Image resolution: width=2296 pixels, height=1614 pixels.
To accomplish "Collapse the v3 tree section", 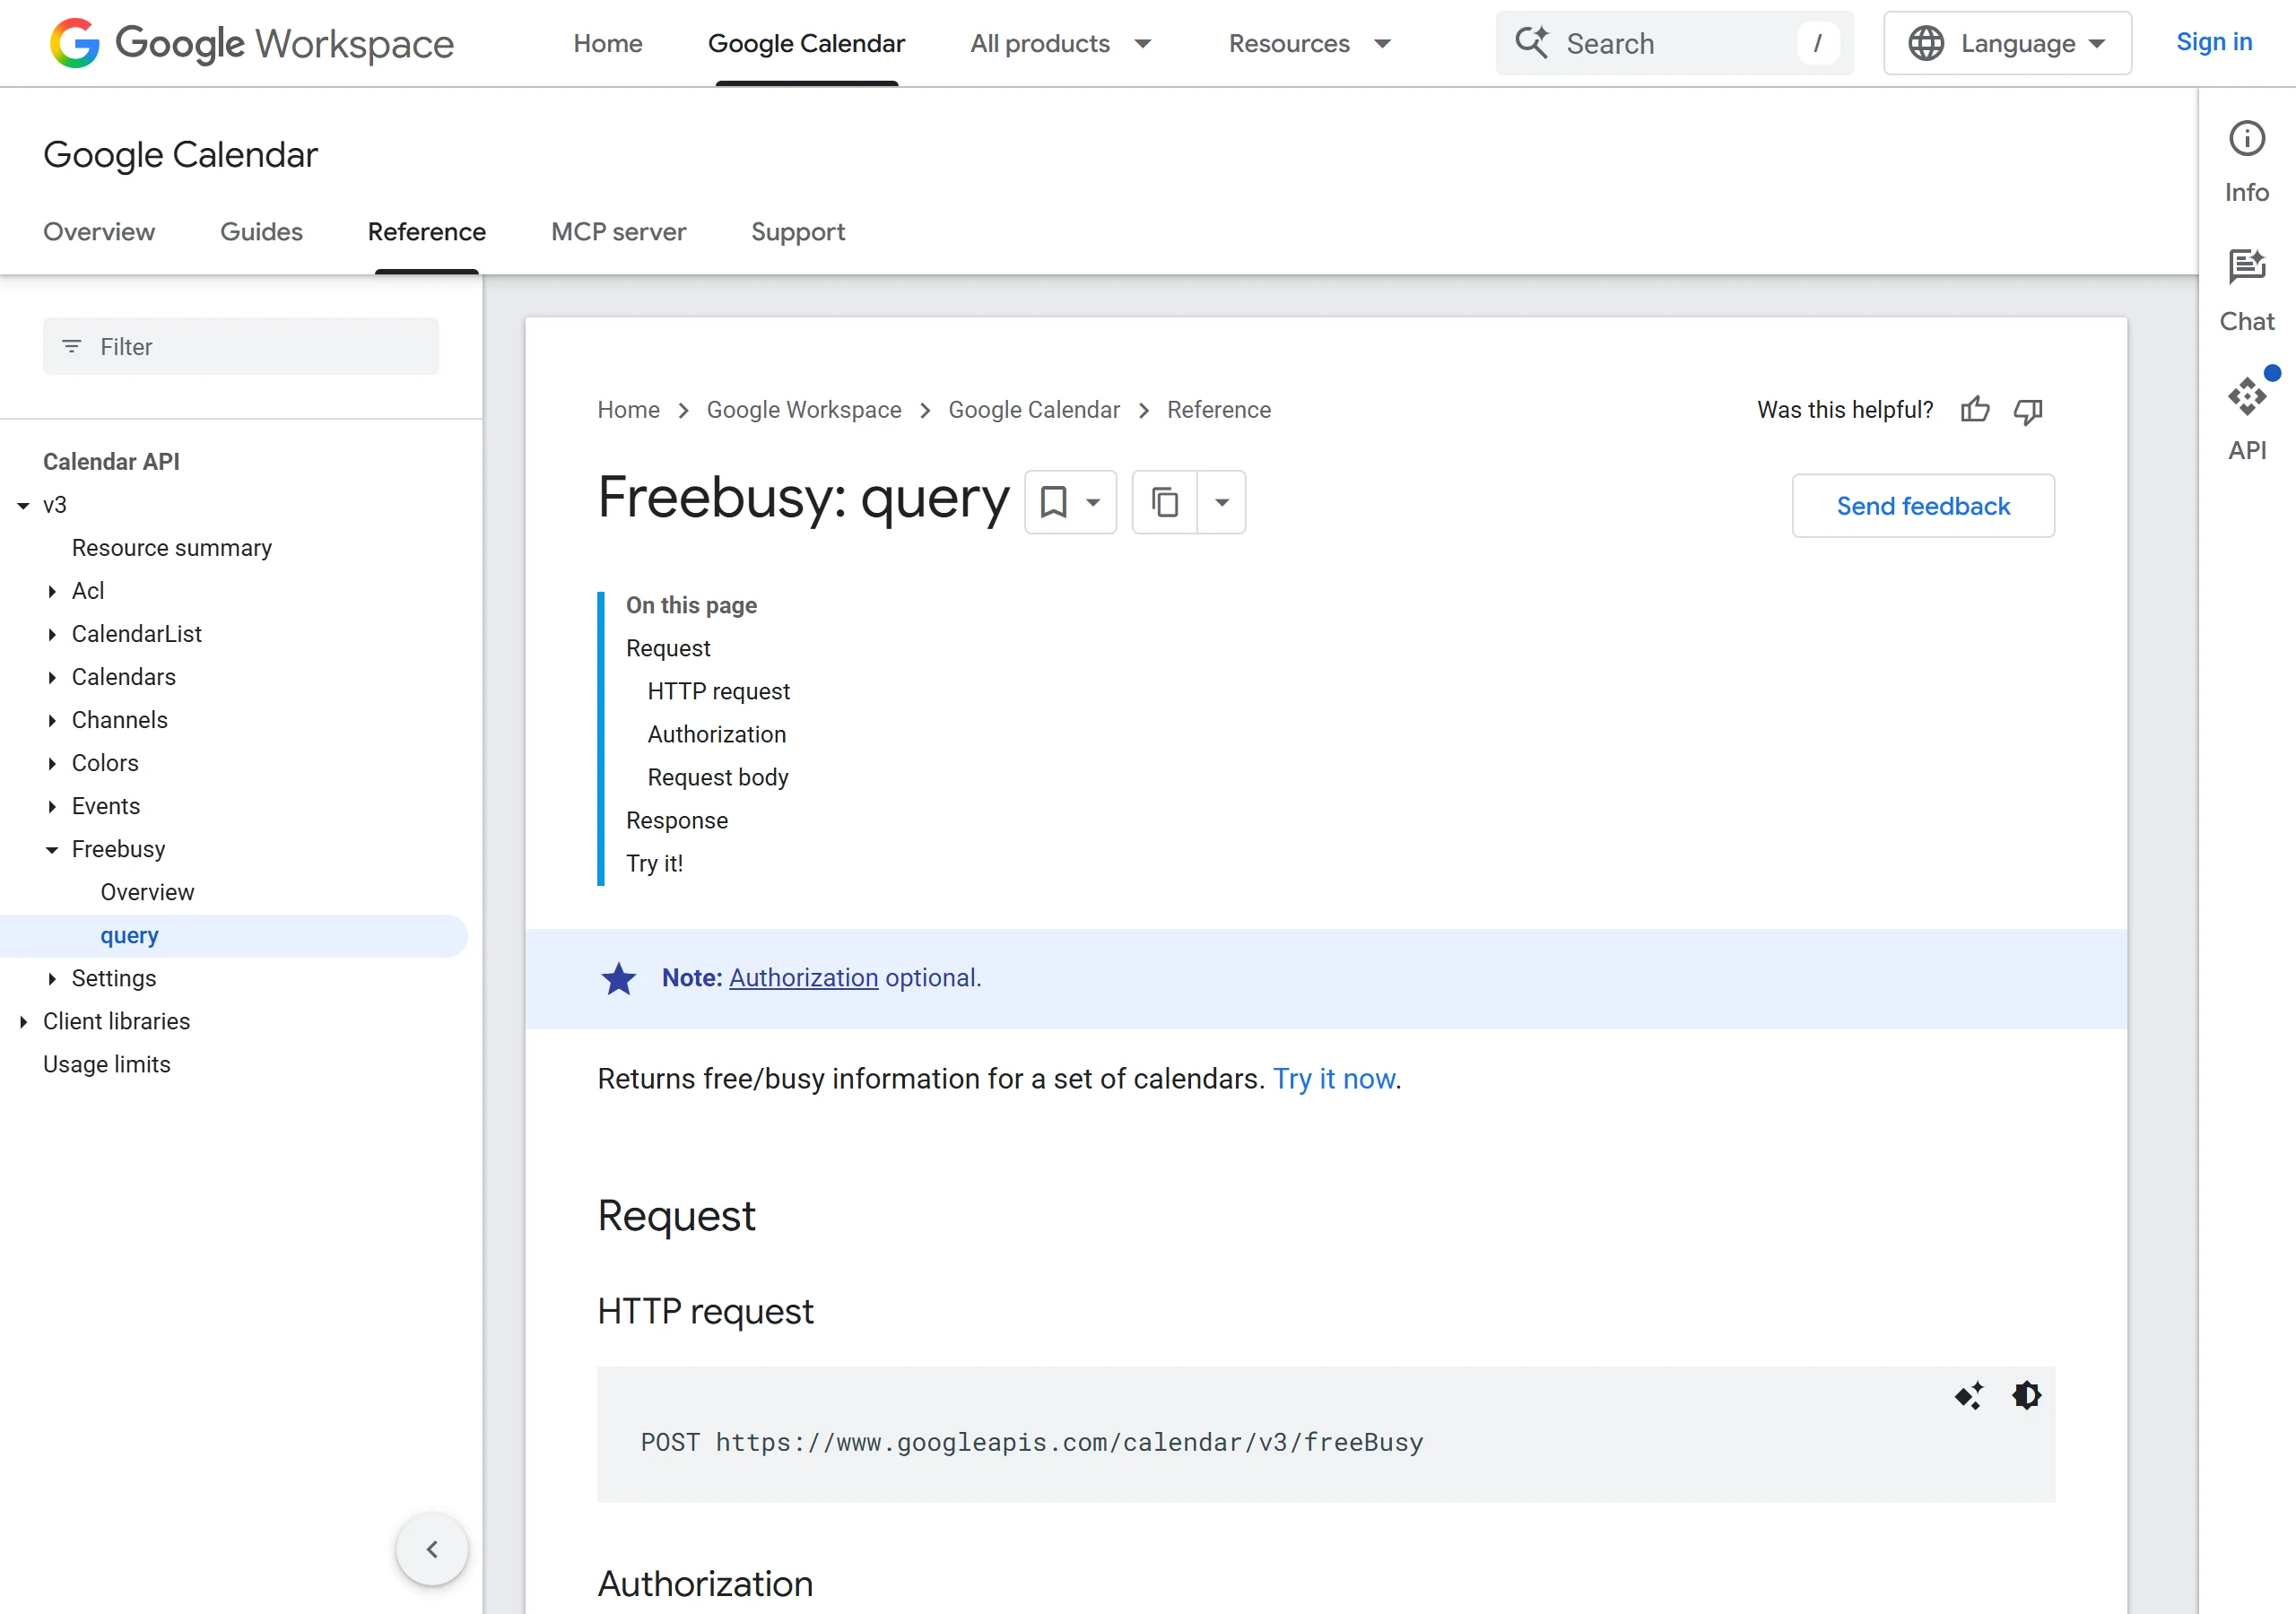I will point(23,505).
